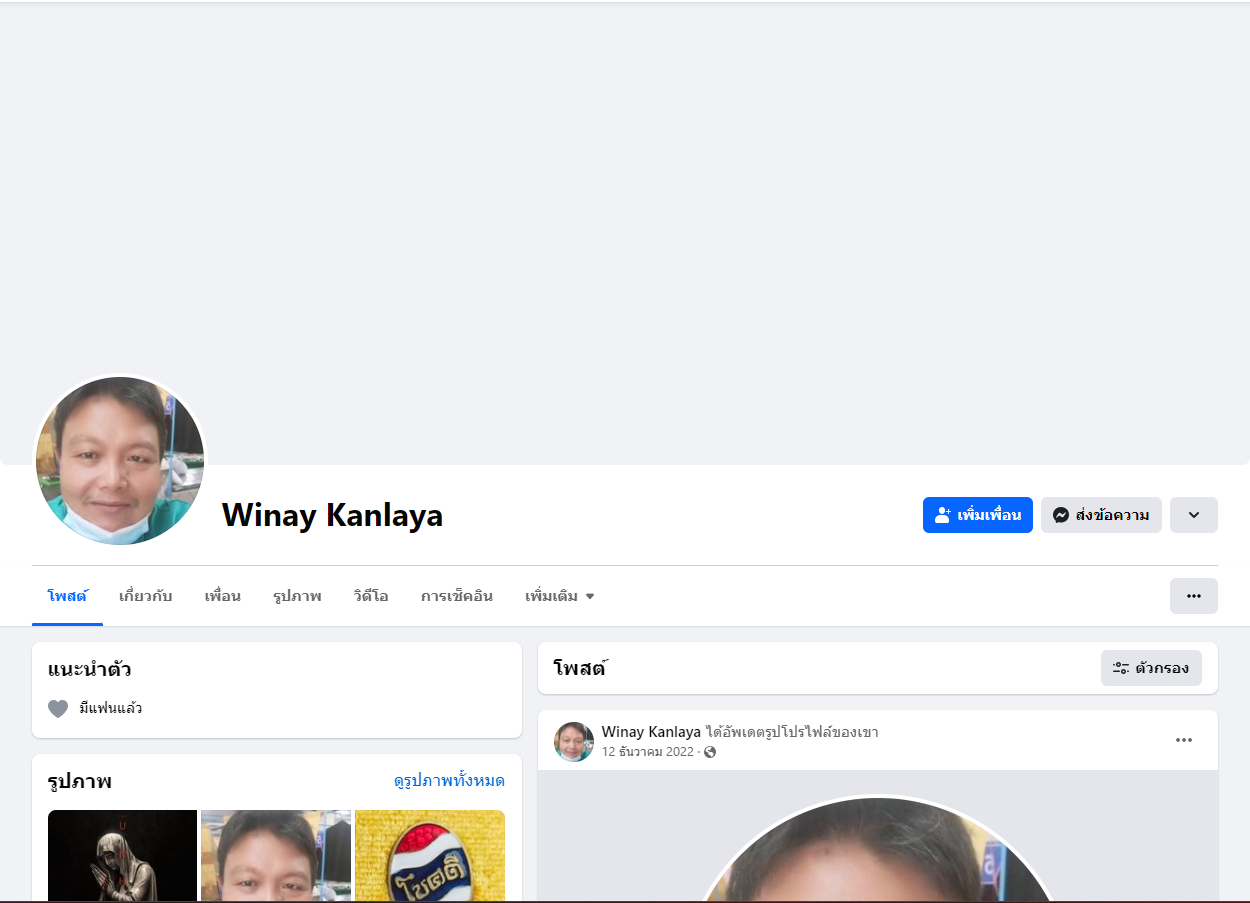This screenshot has width=1250, height=903.
Task: Open the three-dots menu in tab bar
Action: click(x=1194, y=596)
